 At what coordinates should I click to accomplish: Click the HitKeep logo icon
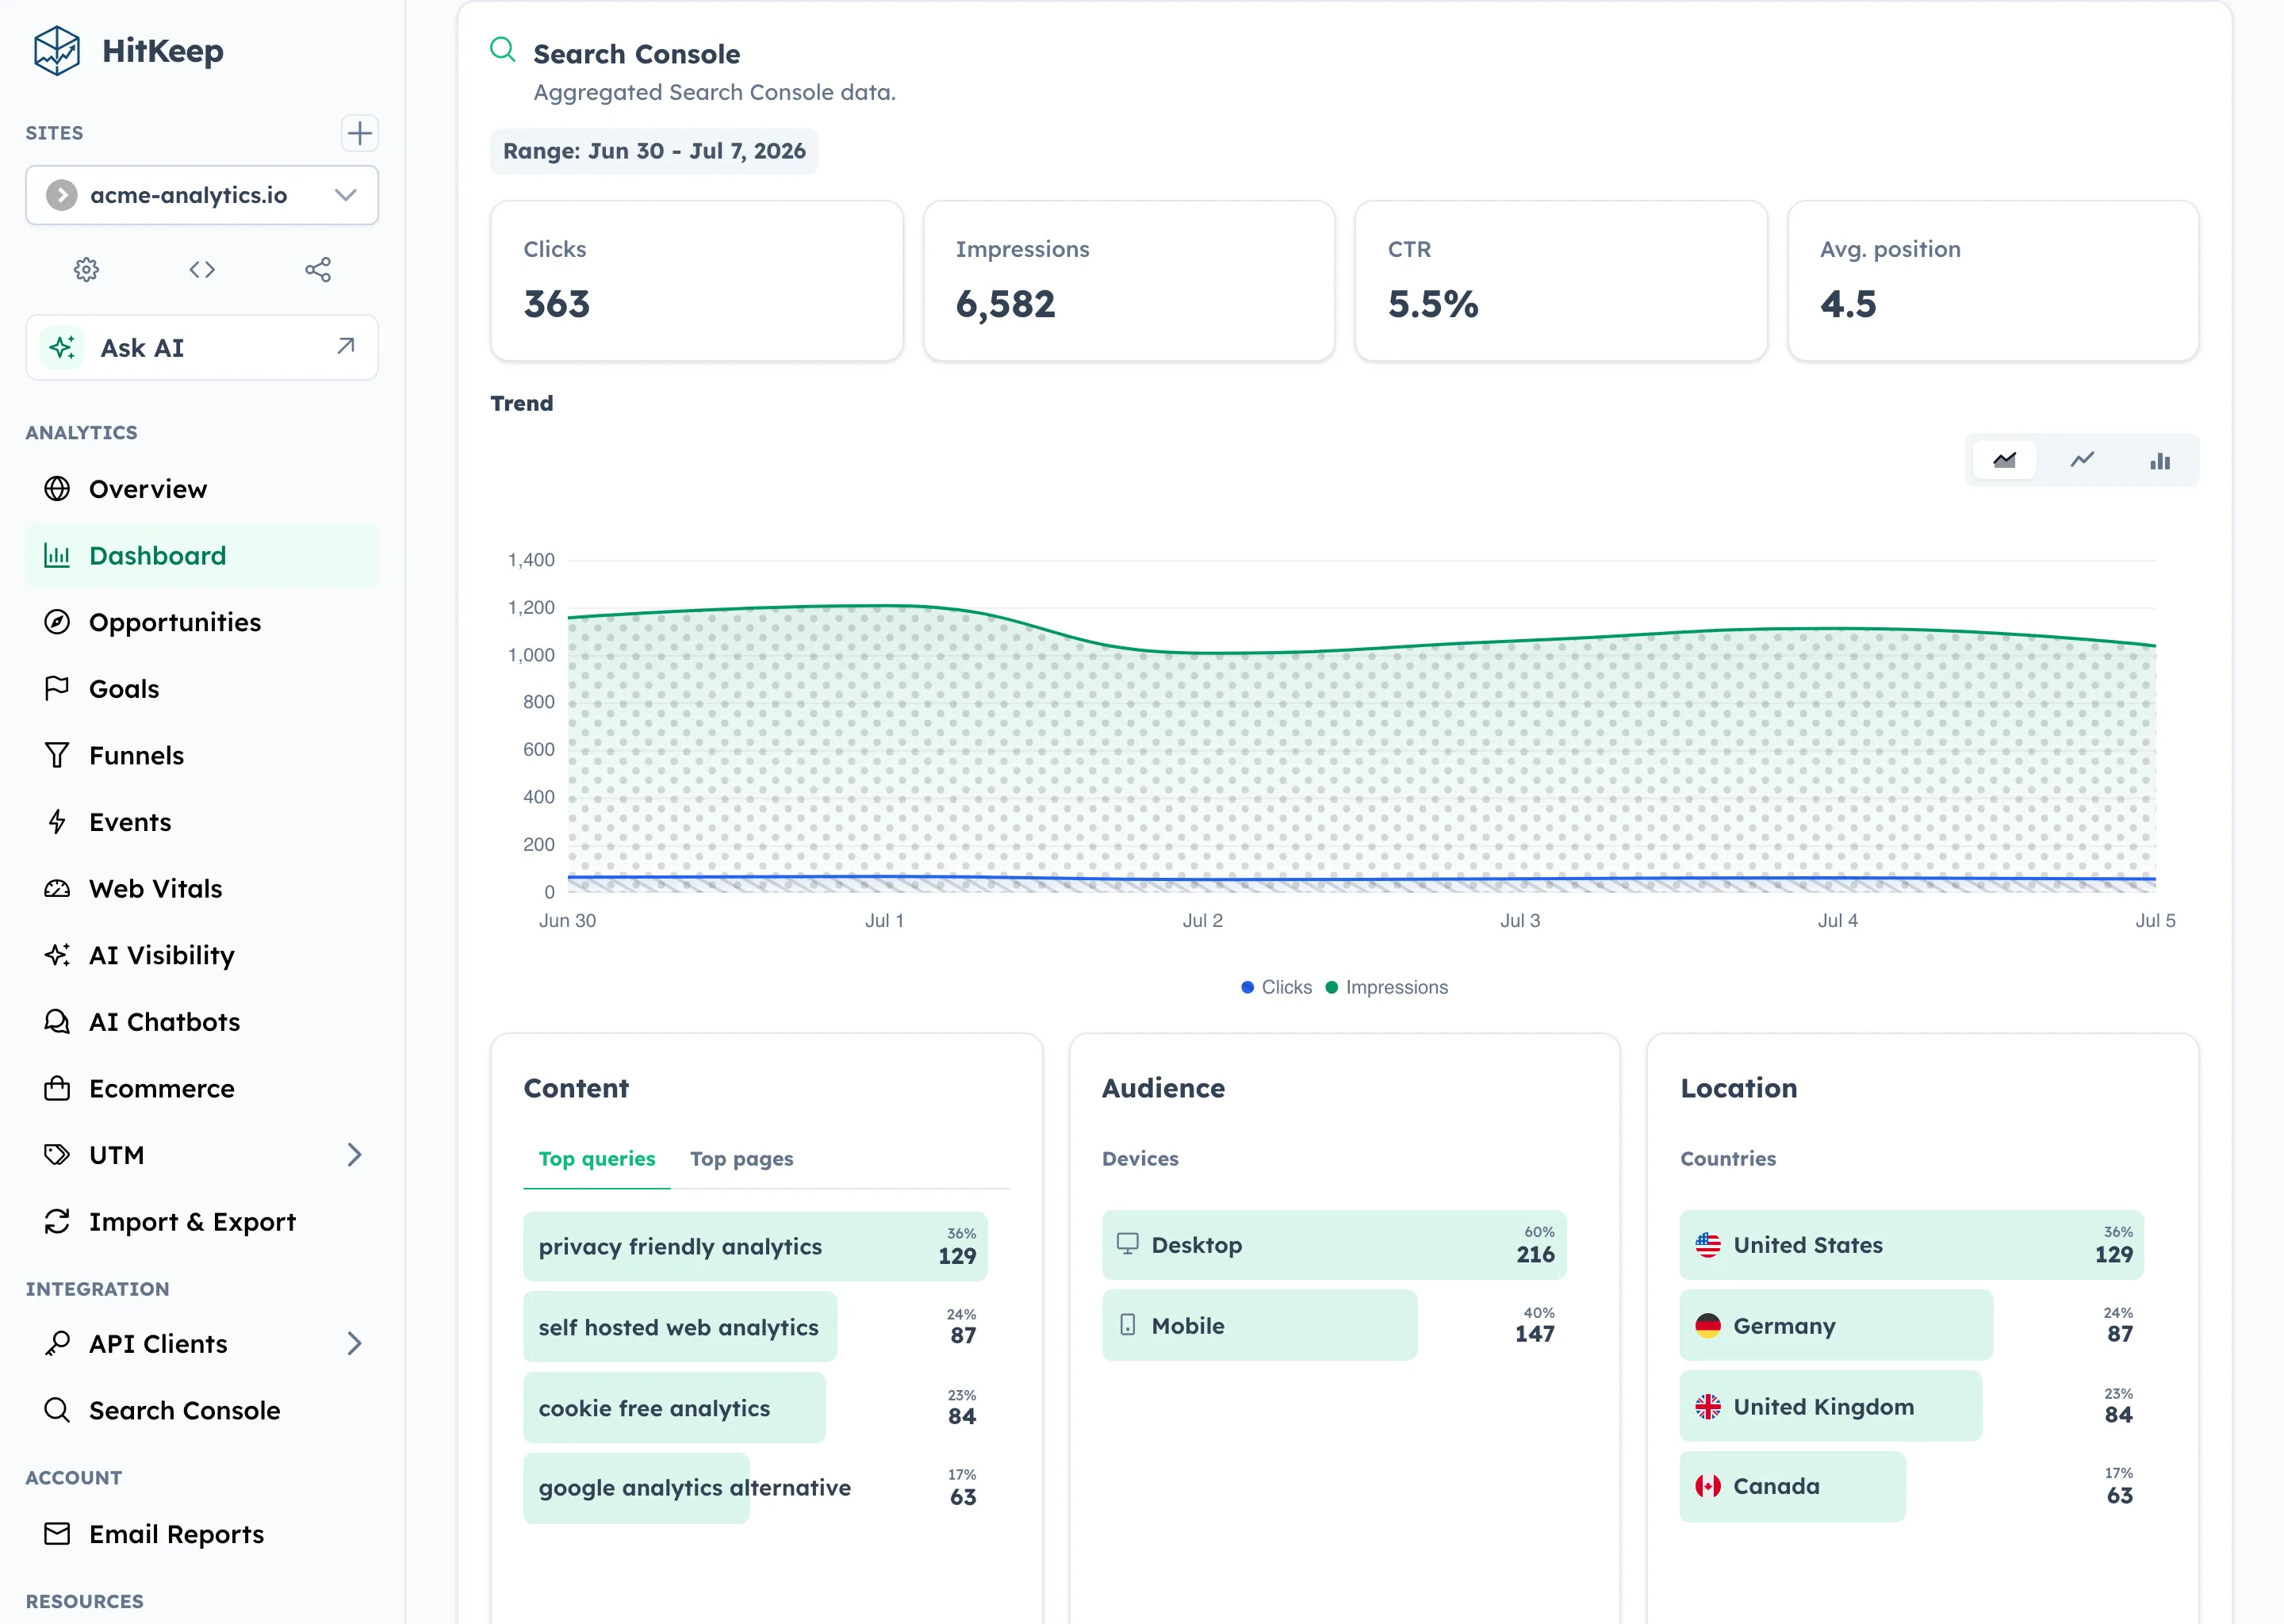tap(56, 50)
